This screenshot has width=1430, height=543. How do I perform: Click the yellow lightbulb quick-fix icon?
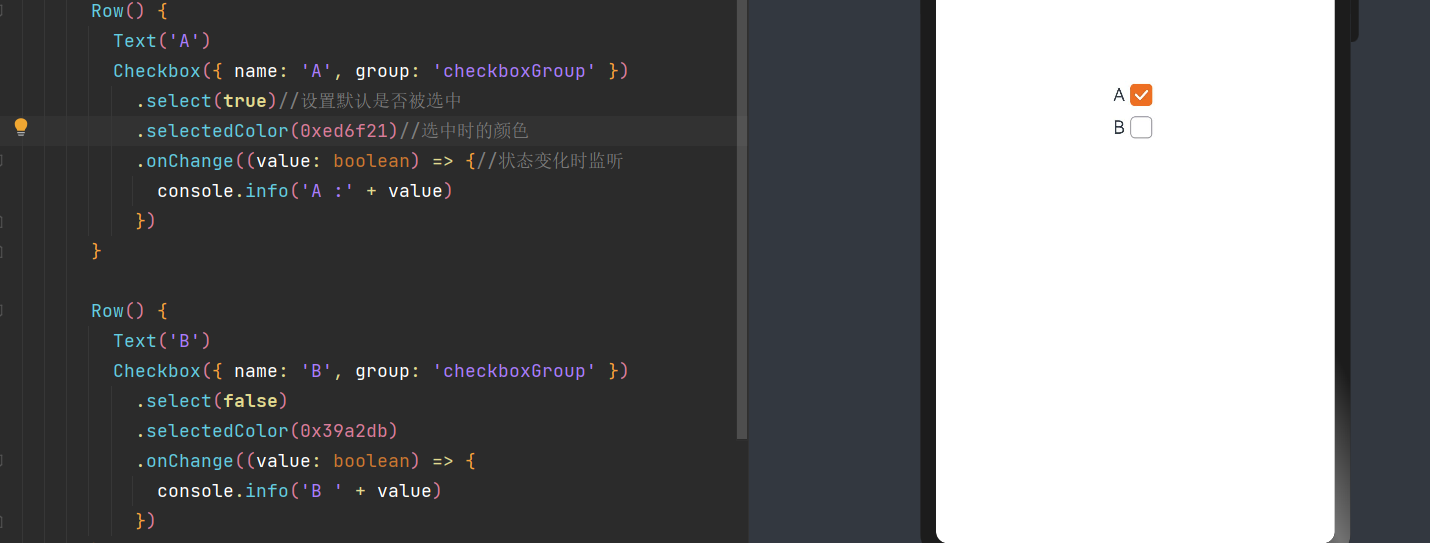tap(20, 127)
